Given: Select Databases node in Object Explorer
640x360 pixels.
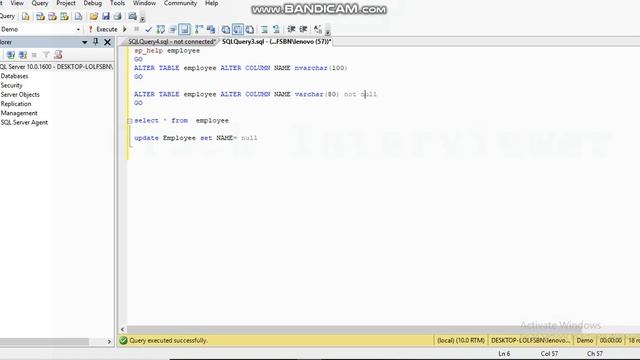Looking at the screenshot, I should click(x=14, y=76).
